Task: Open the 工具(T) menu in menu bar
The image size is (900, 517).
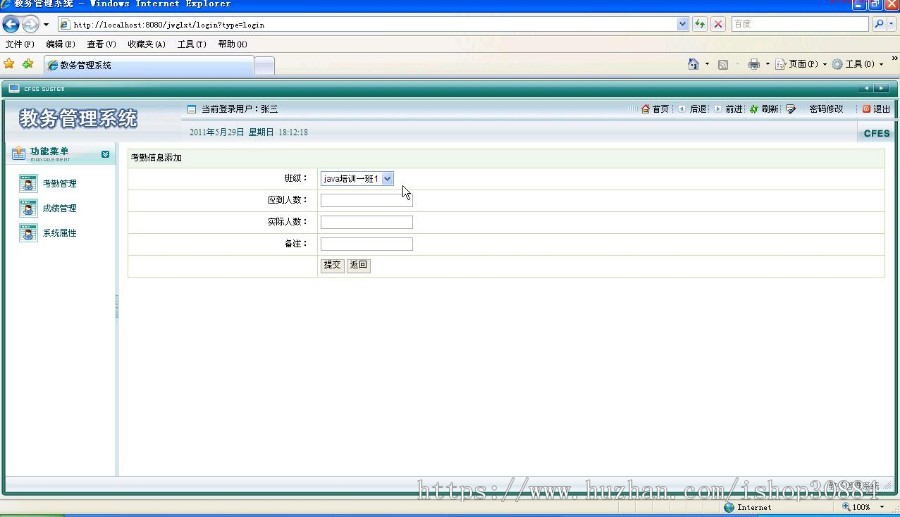Action: 192,44
